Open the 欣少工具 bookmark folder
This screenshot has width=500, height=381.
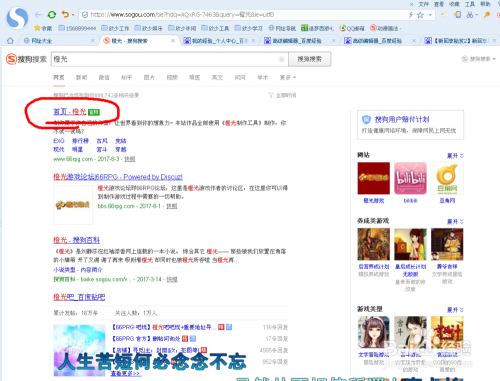[215, 28]
